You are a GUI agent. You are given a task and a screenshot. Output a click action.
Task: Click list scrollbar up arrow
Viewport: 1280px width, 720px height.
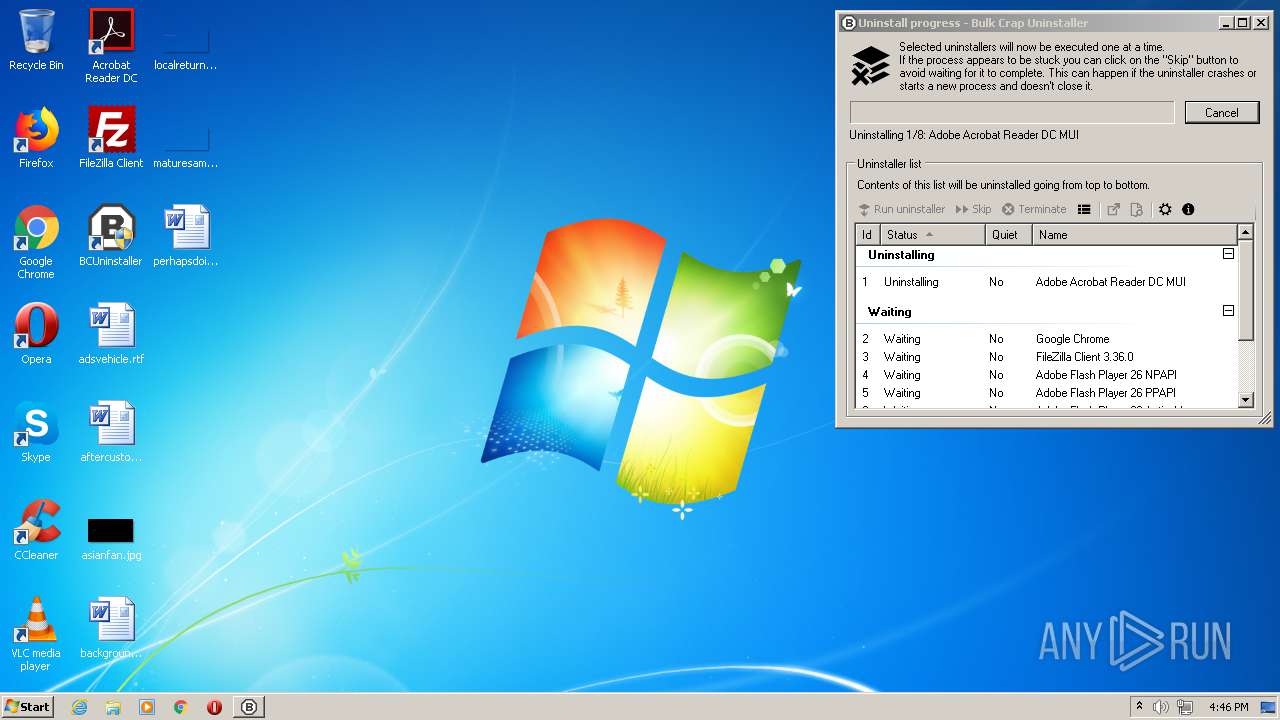pos(1245,233)
